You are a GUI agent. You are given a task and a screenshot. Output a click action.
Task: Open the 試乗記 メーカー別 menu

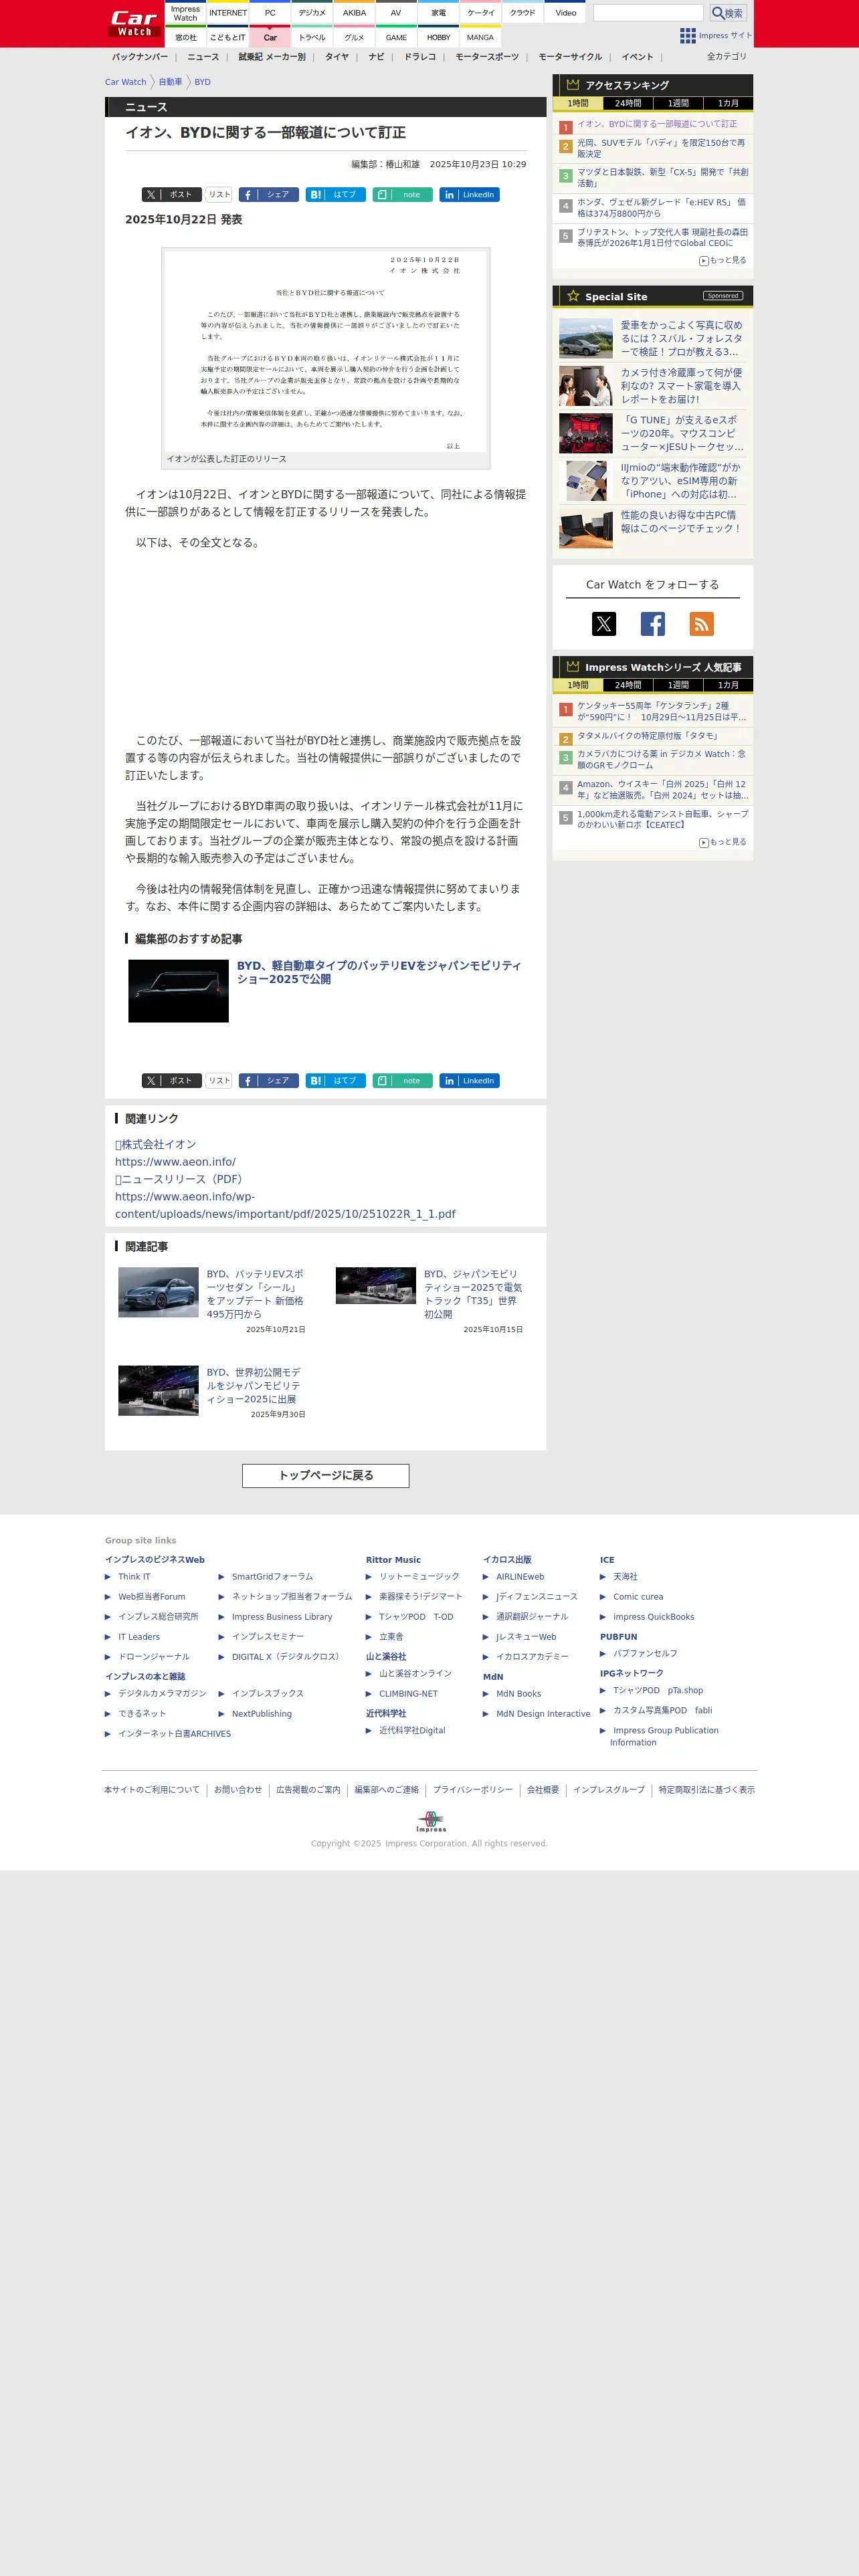point(272,57)
